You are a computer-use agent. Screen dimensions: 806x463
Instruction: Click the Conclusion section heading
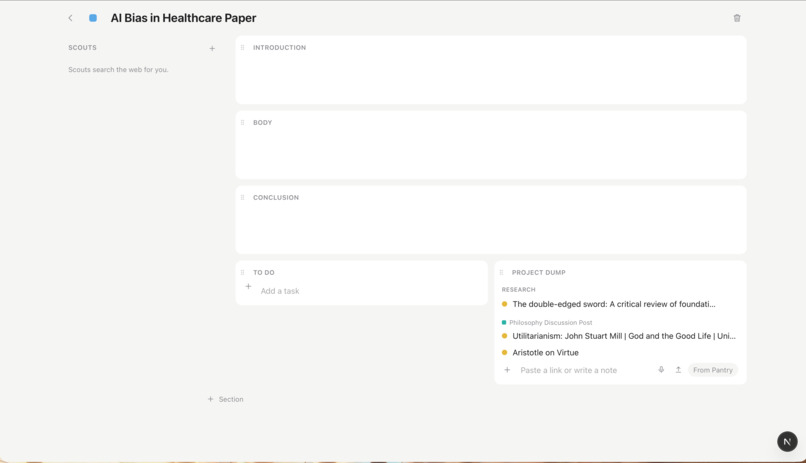point(276,197)
